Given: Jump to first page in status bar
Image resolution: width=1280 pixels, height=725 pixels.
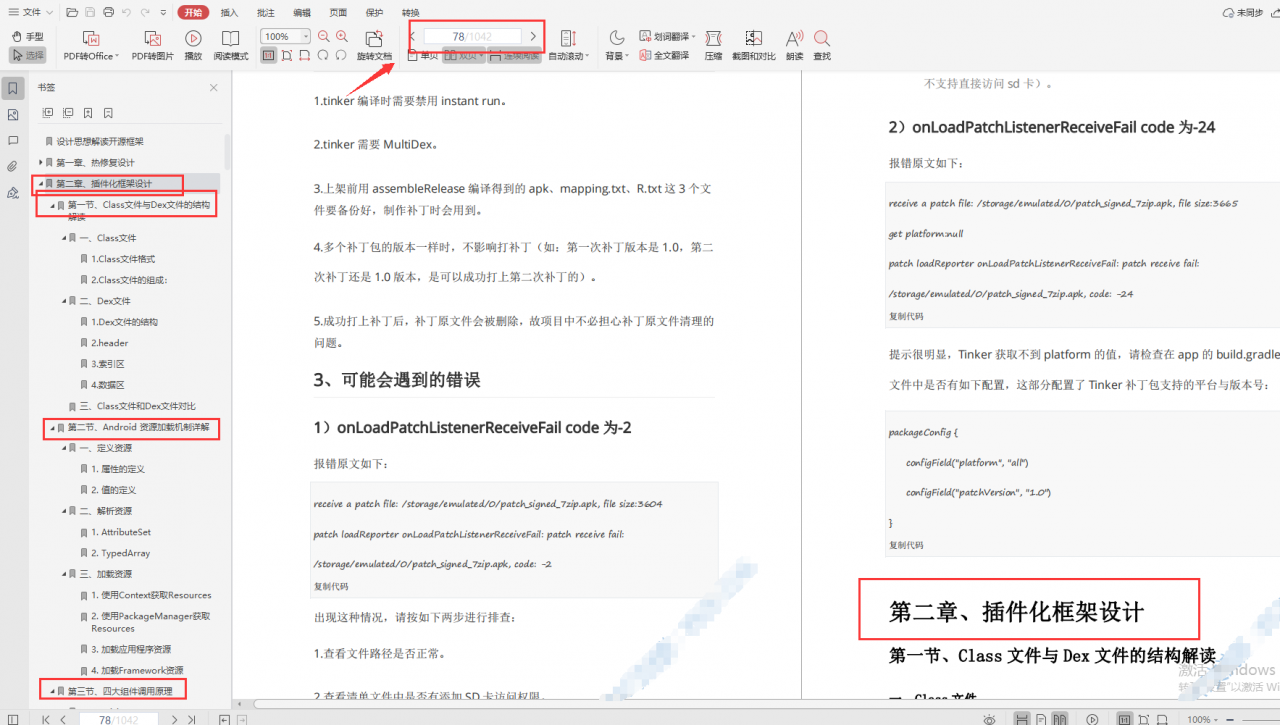Looking at the screenshot, I should 45,719.
